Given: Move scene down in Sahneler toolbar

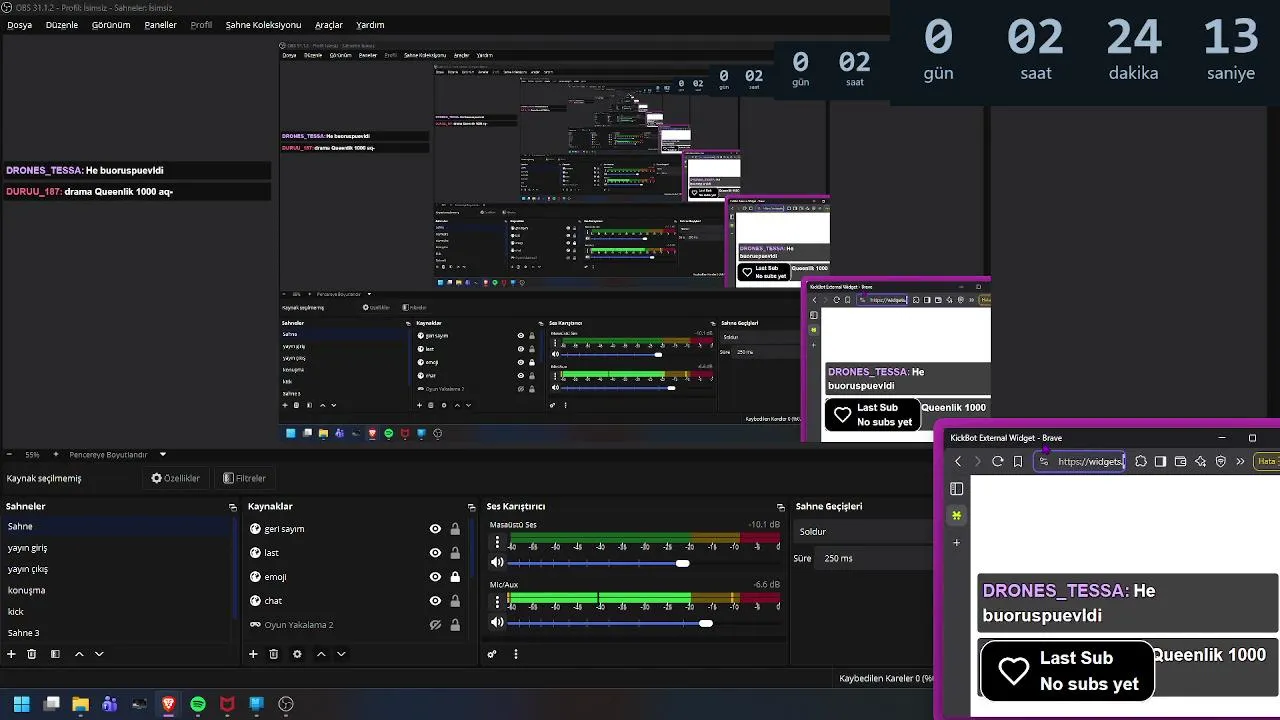Looking at the screenshot, I should (99, 654).
